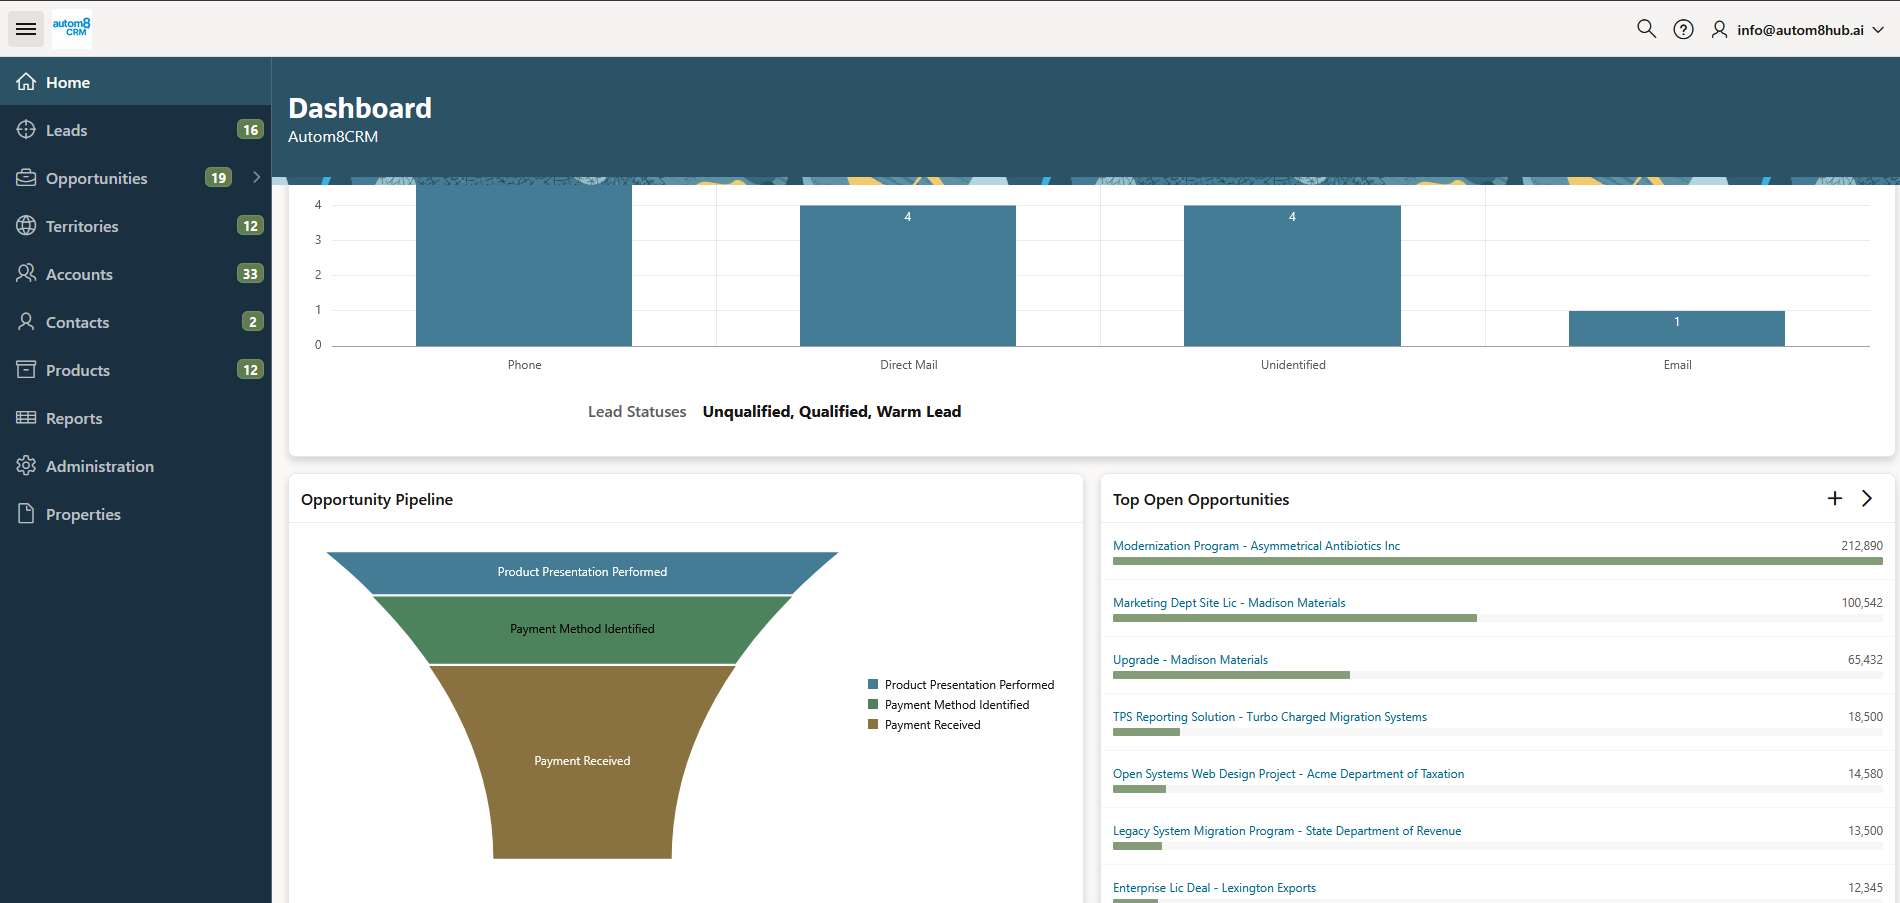Select the Leads icon in sidebar

[x=26, y=130]
